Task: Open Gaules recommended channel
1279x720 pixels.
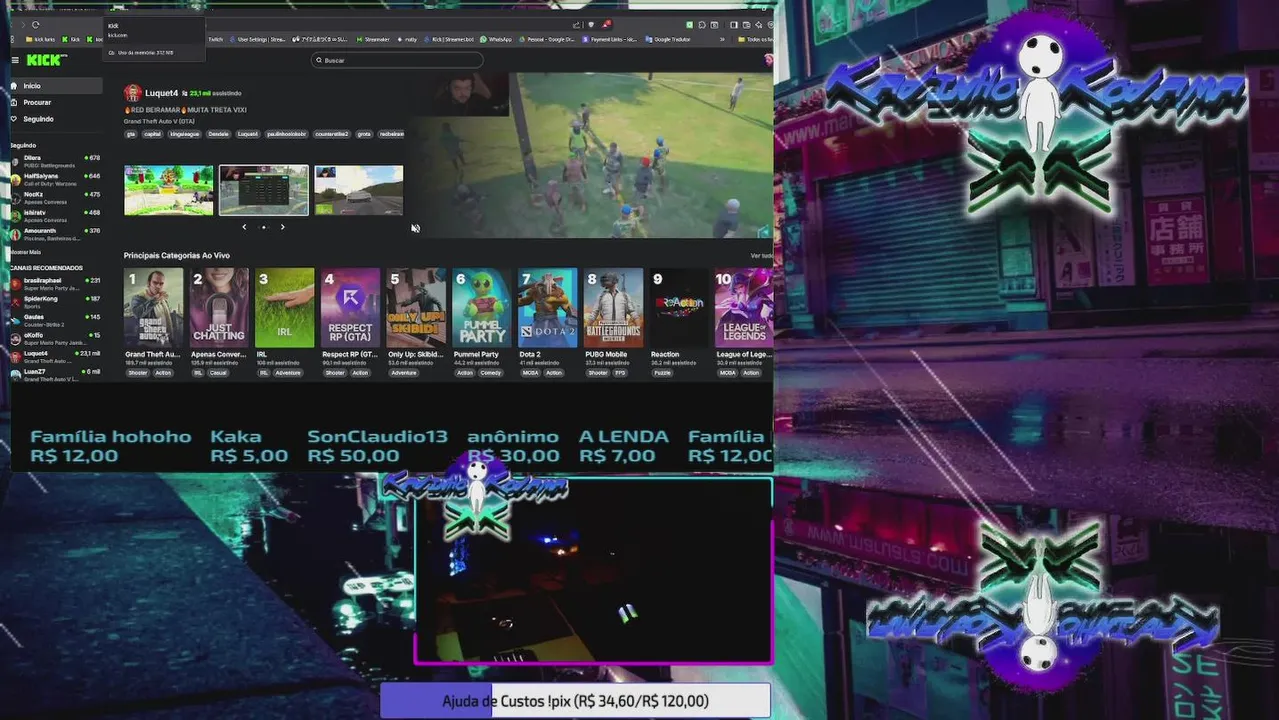Action: [x=56, y=320]
